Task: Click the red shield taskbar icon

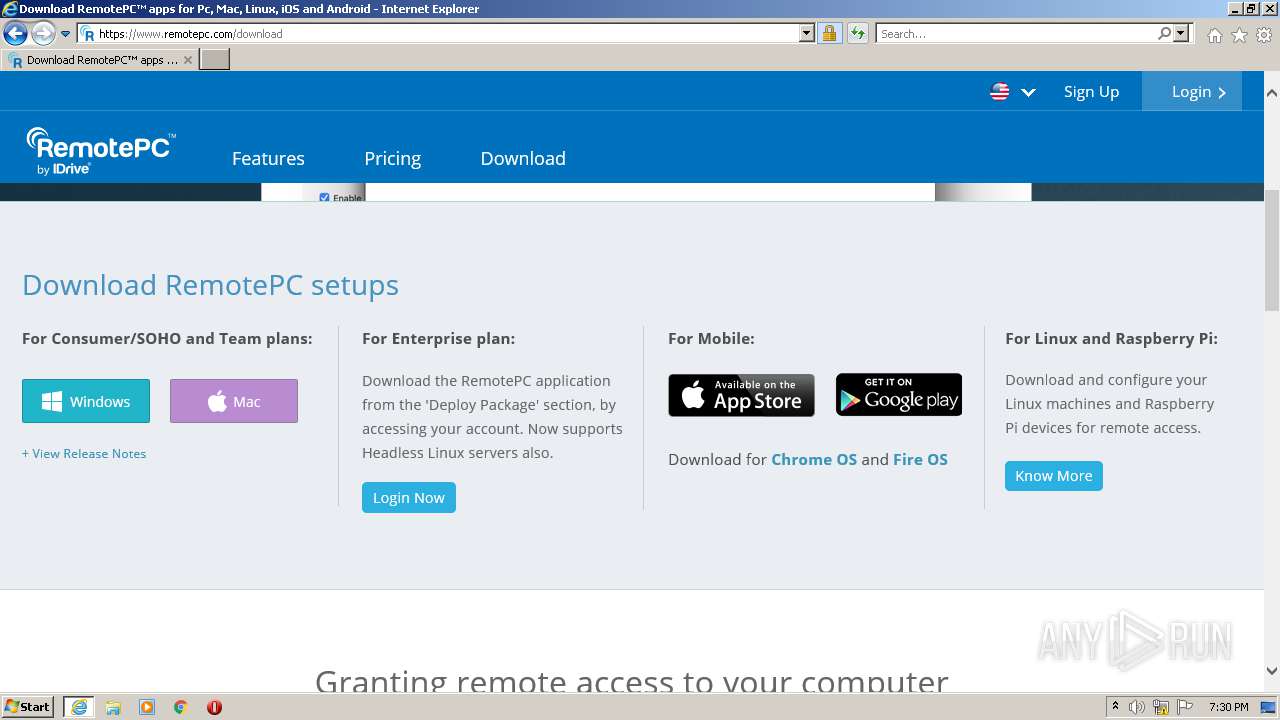Action: 214,707
